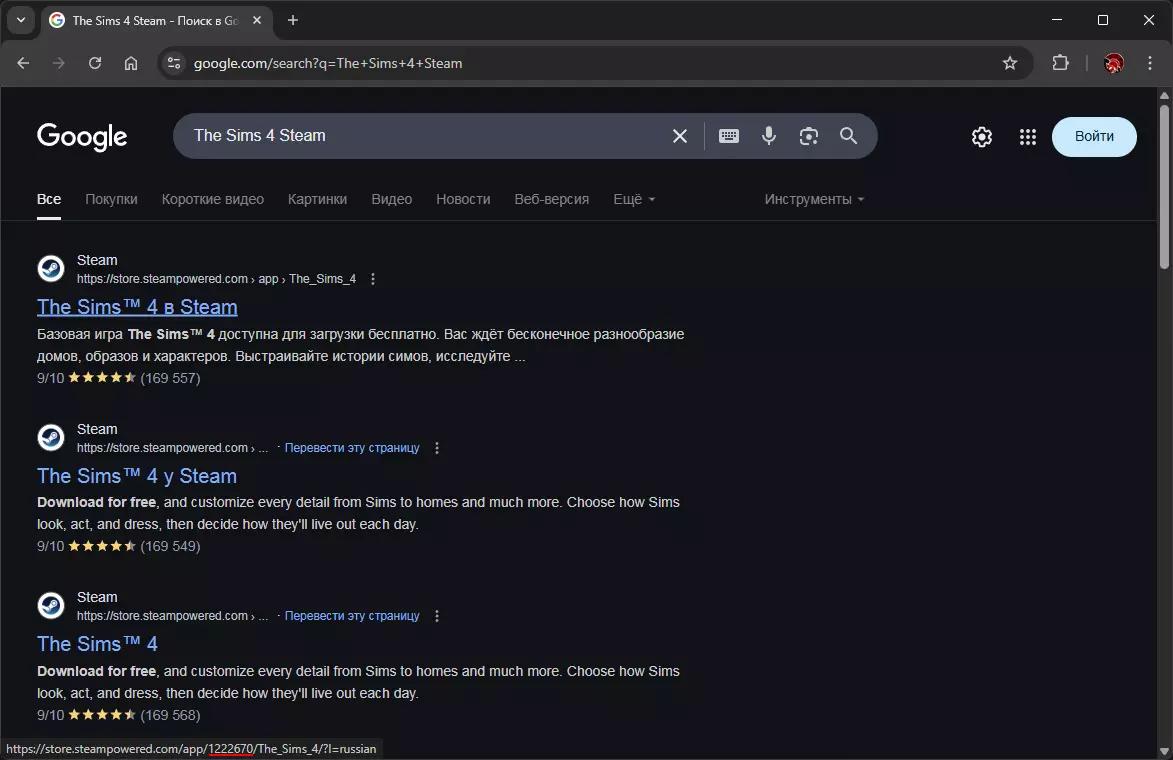Open more options for third Steam result
The width and height of the screenshot is (1173, 760).
(x=437, y=616)
